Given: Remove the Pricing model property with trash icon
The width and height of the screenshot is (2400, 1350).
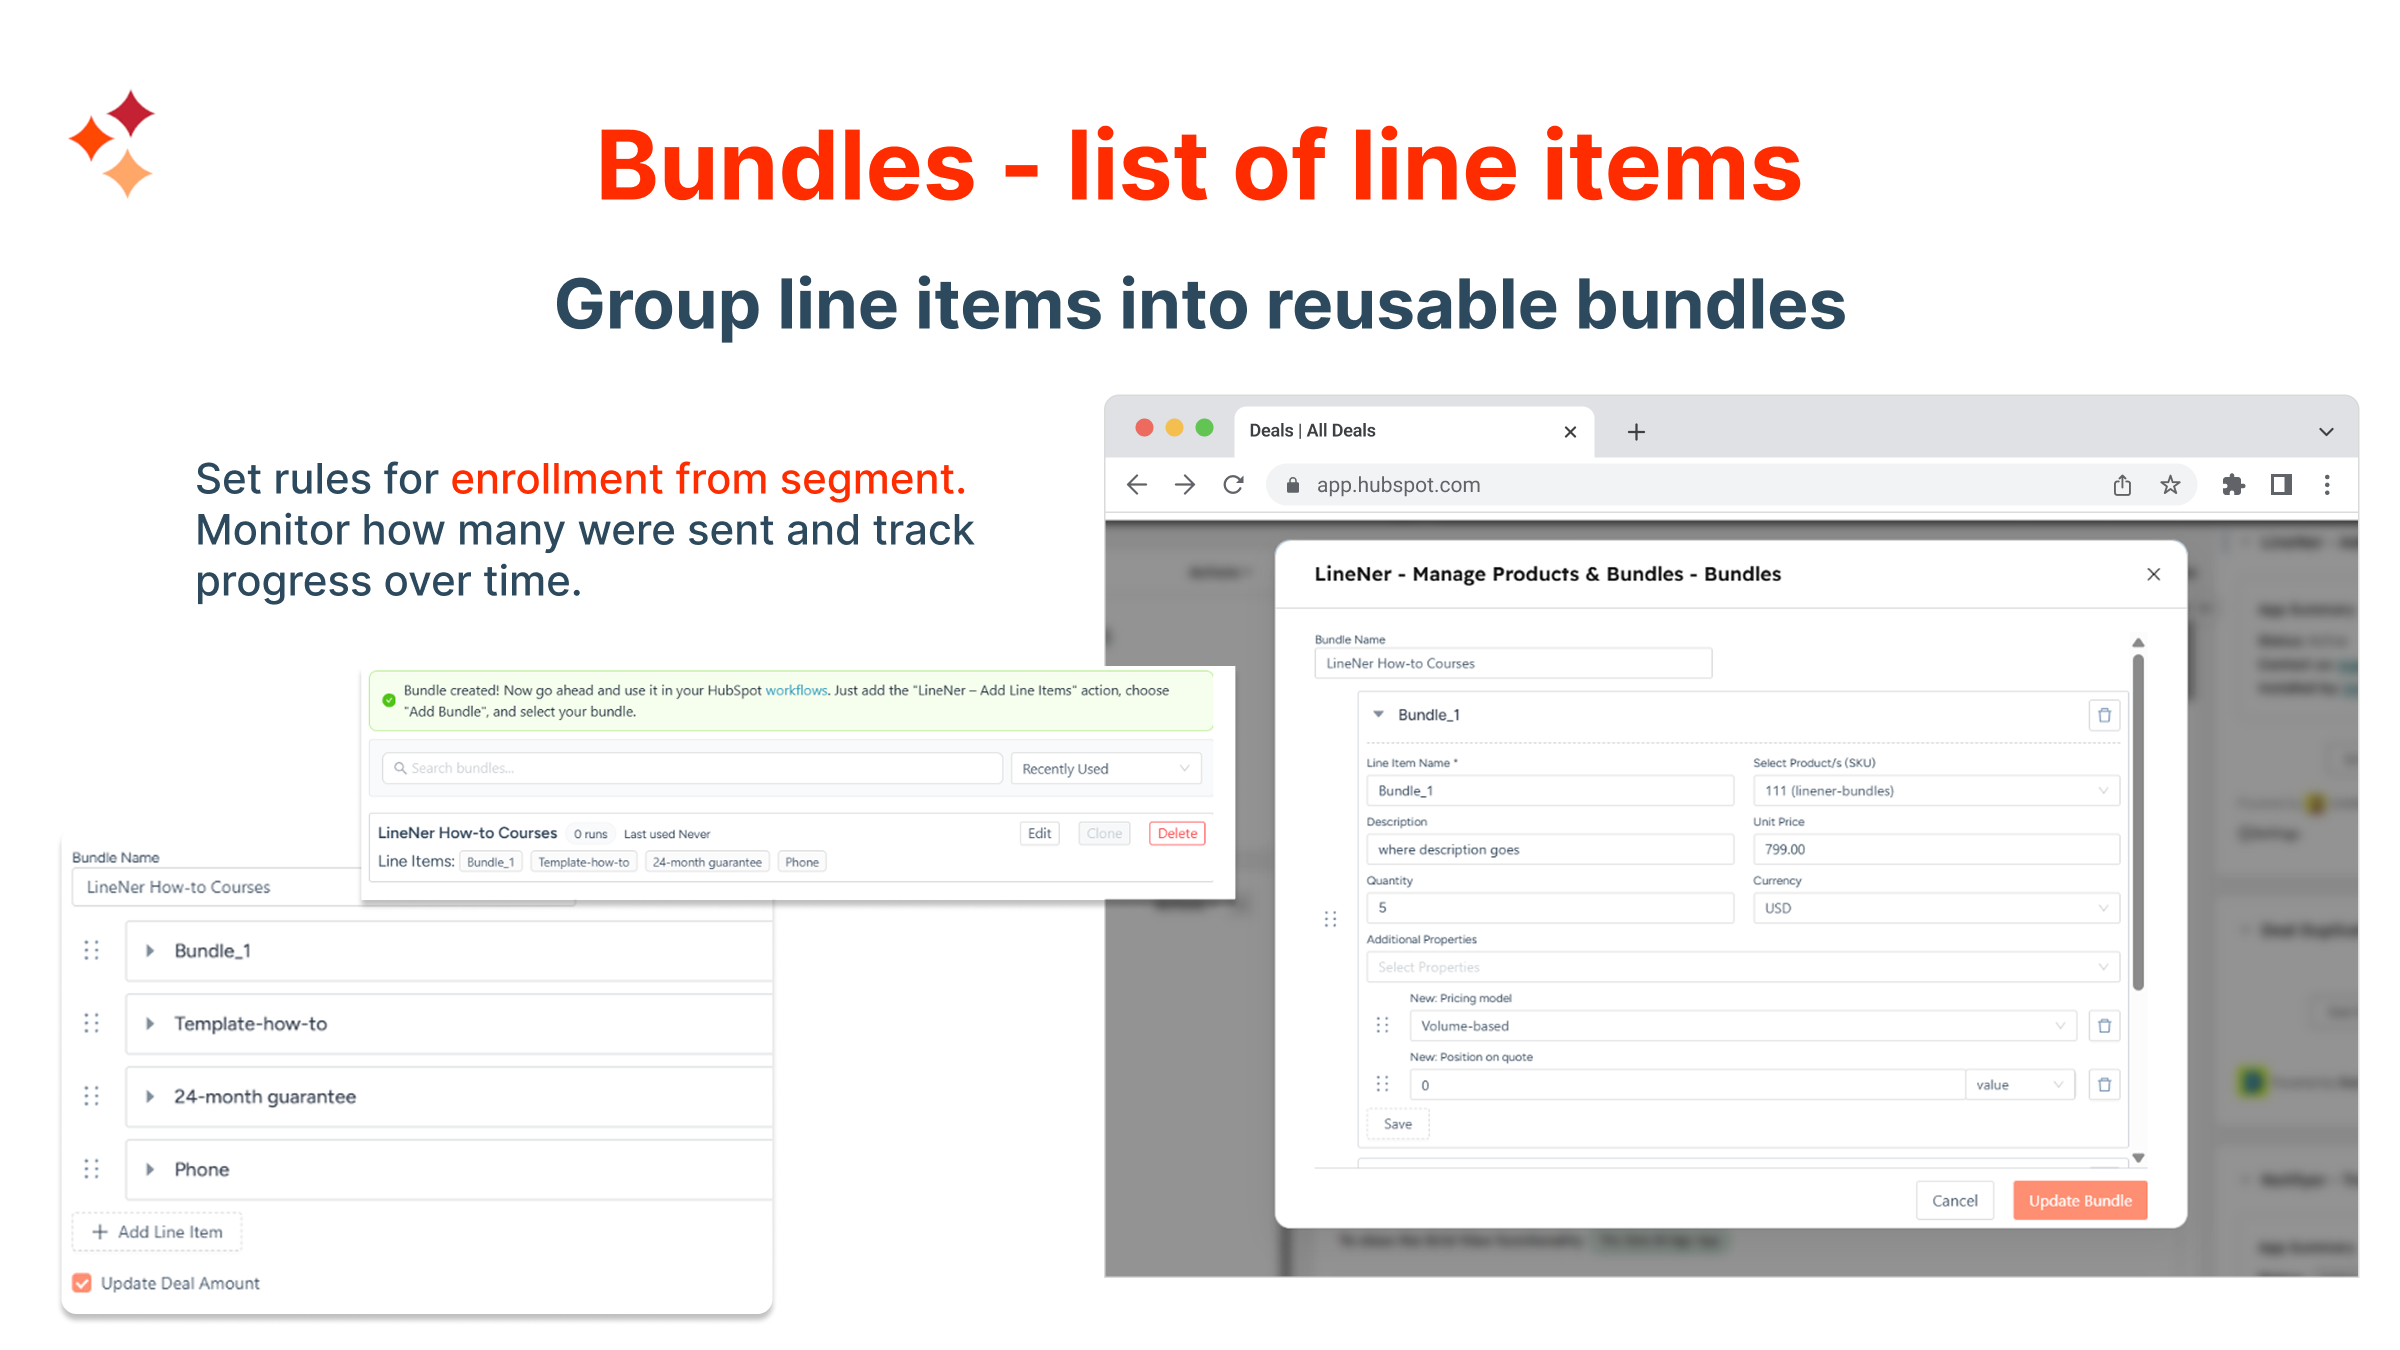Looking at the screenshot, I should coord(2104,1026).
